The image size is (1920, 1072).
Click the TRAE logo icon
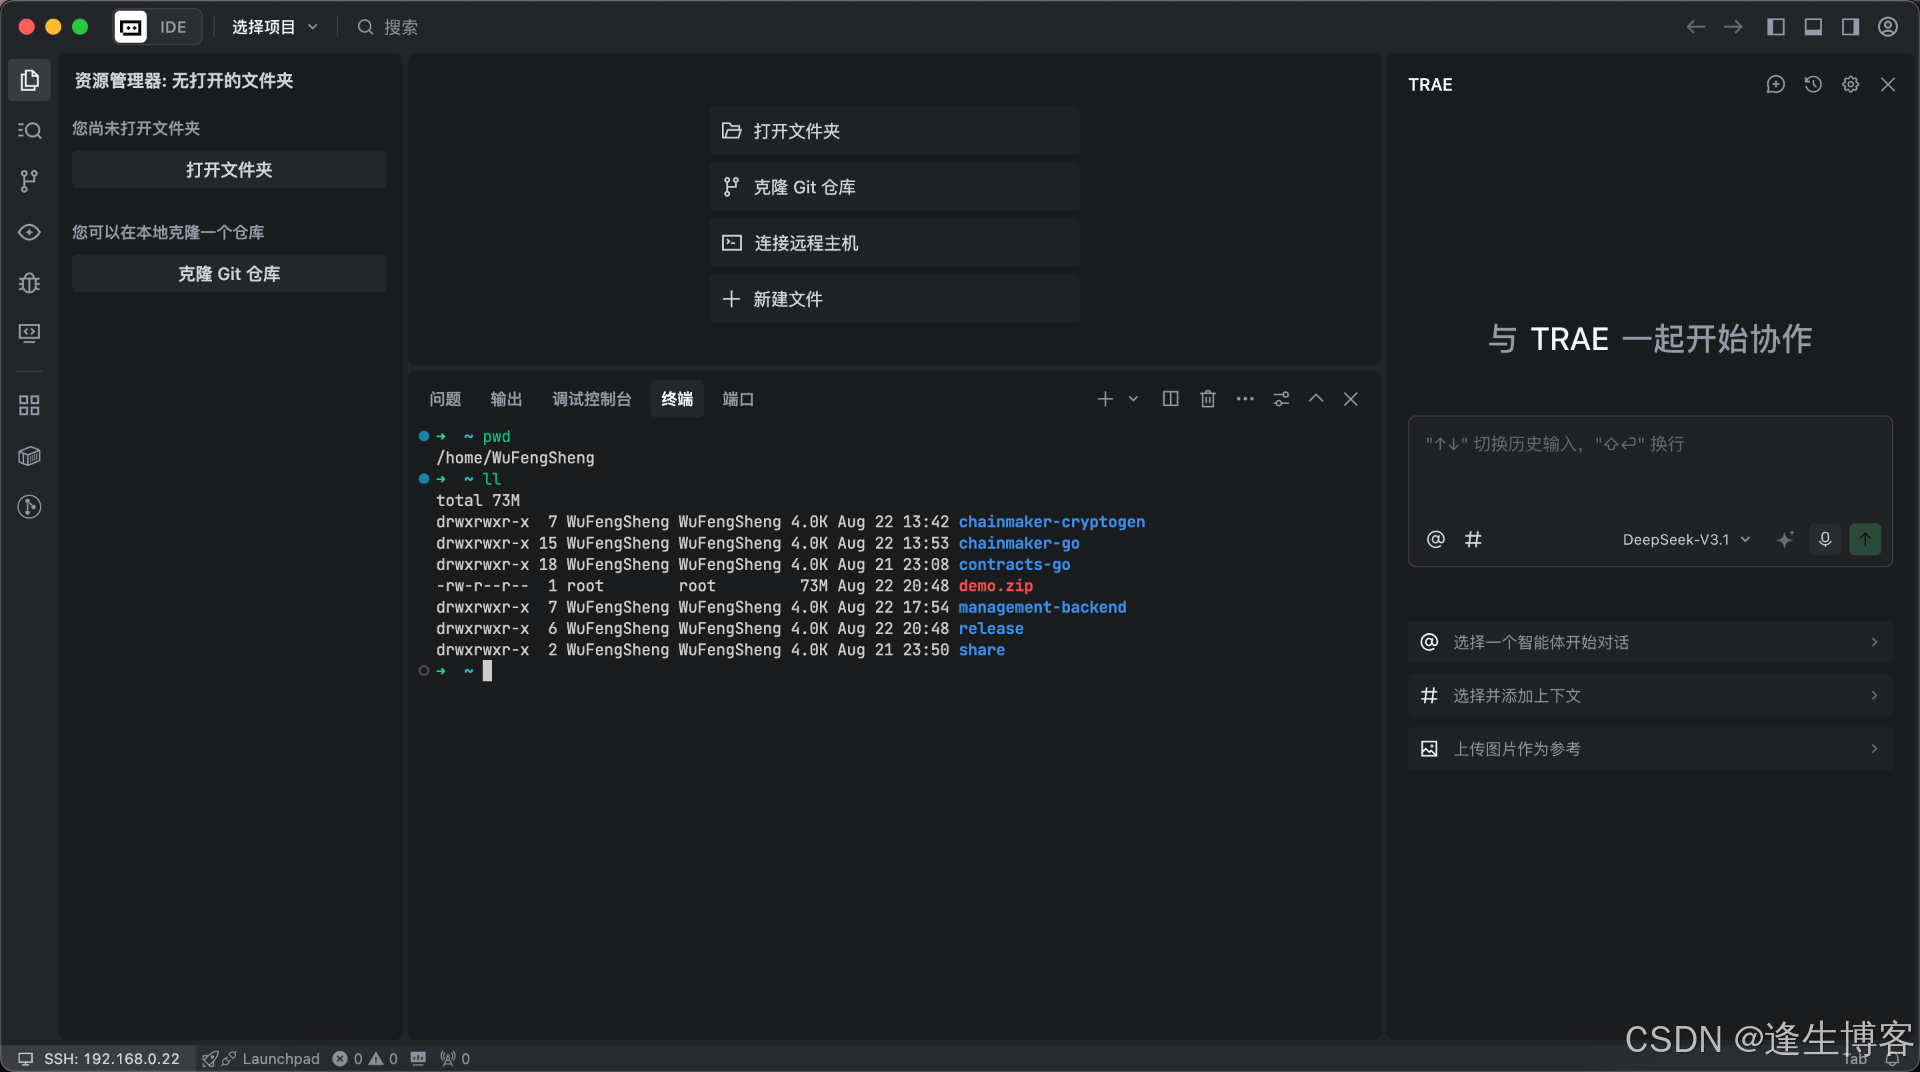[x=131, y=27]
